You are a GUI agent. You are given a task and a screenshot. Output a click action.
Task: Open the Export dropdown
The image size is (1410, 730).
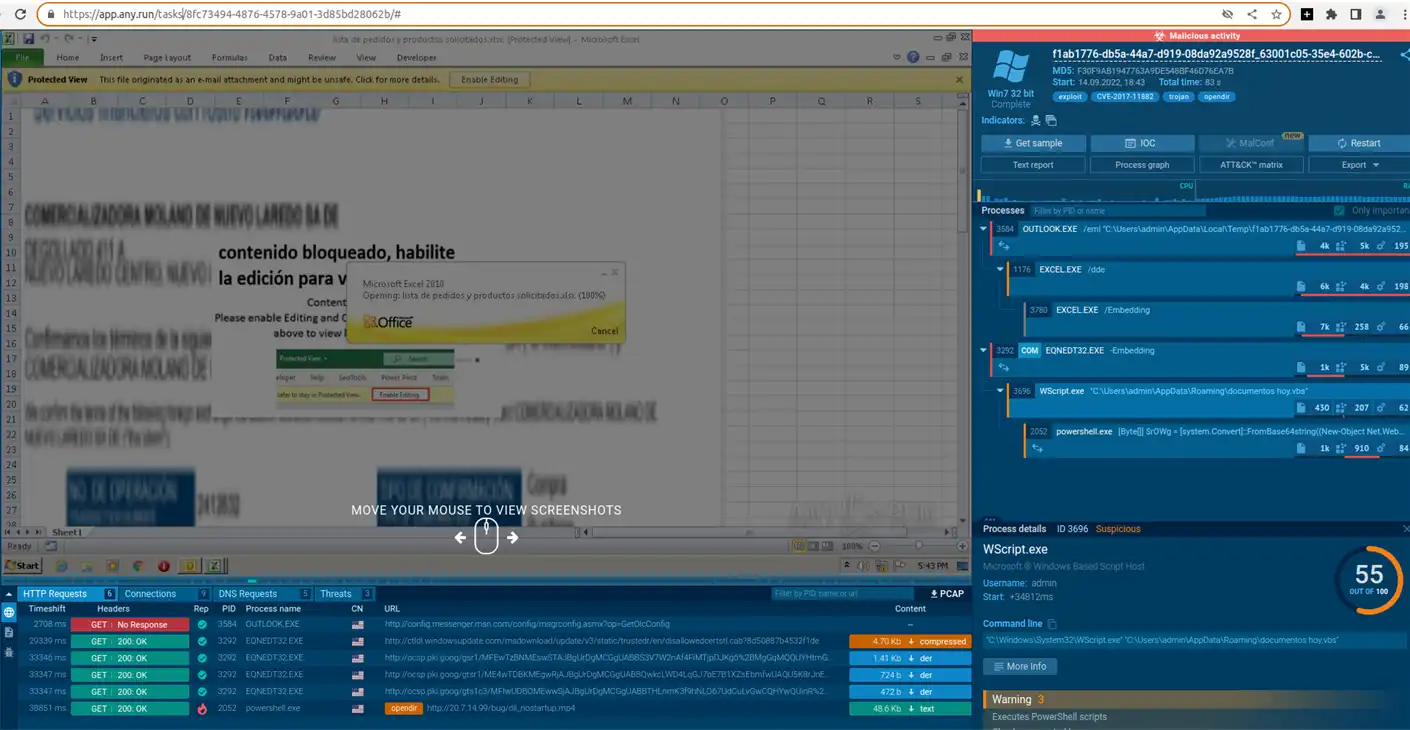click(1358, 165)
